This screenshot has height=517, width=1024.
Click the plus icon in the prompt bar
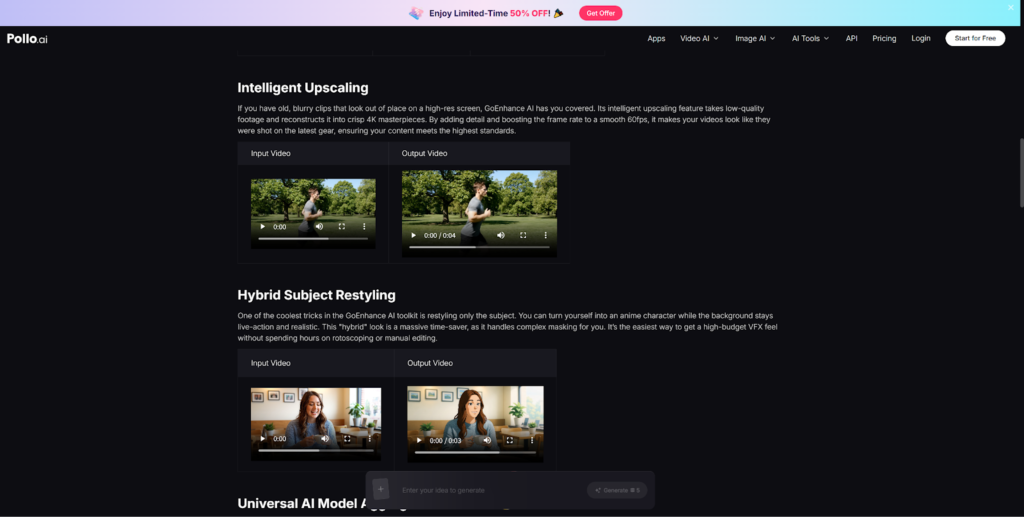(x=381, y=489)
